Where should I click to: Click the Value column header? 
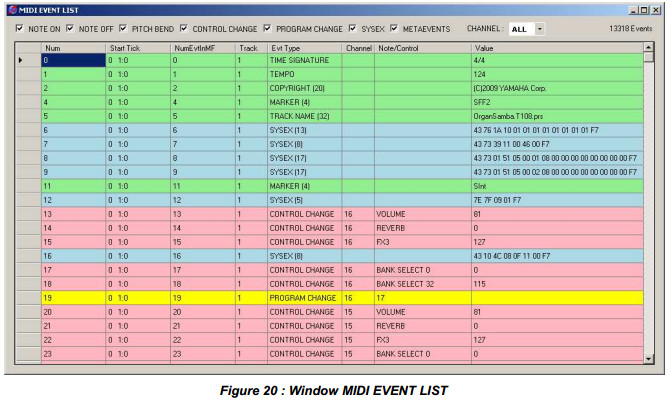555,47
